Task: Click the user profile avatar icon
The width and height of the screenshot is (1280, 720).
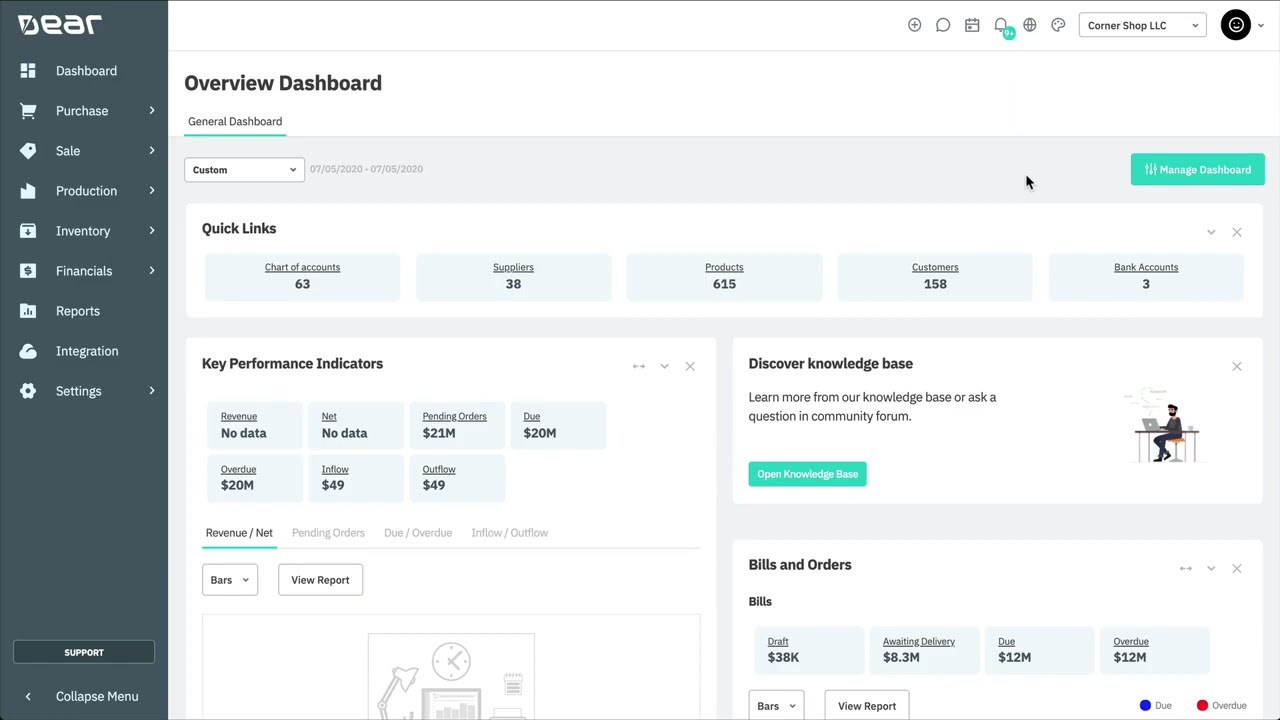Action: (x=1236, y=25)
